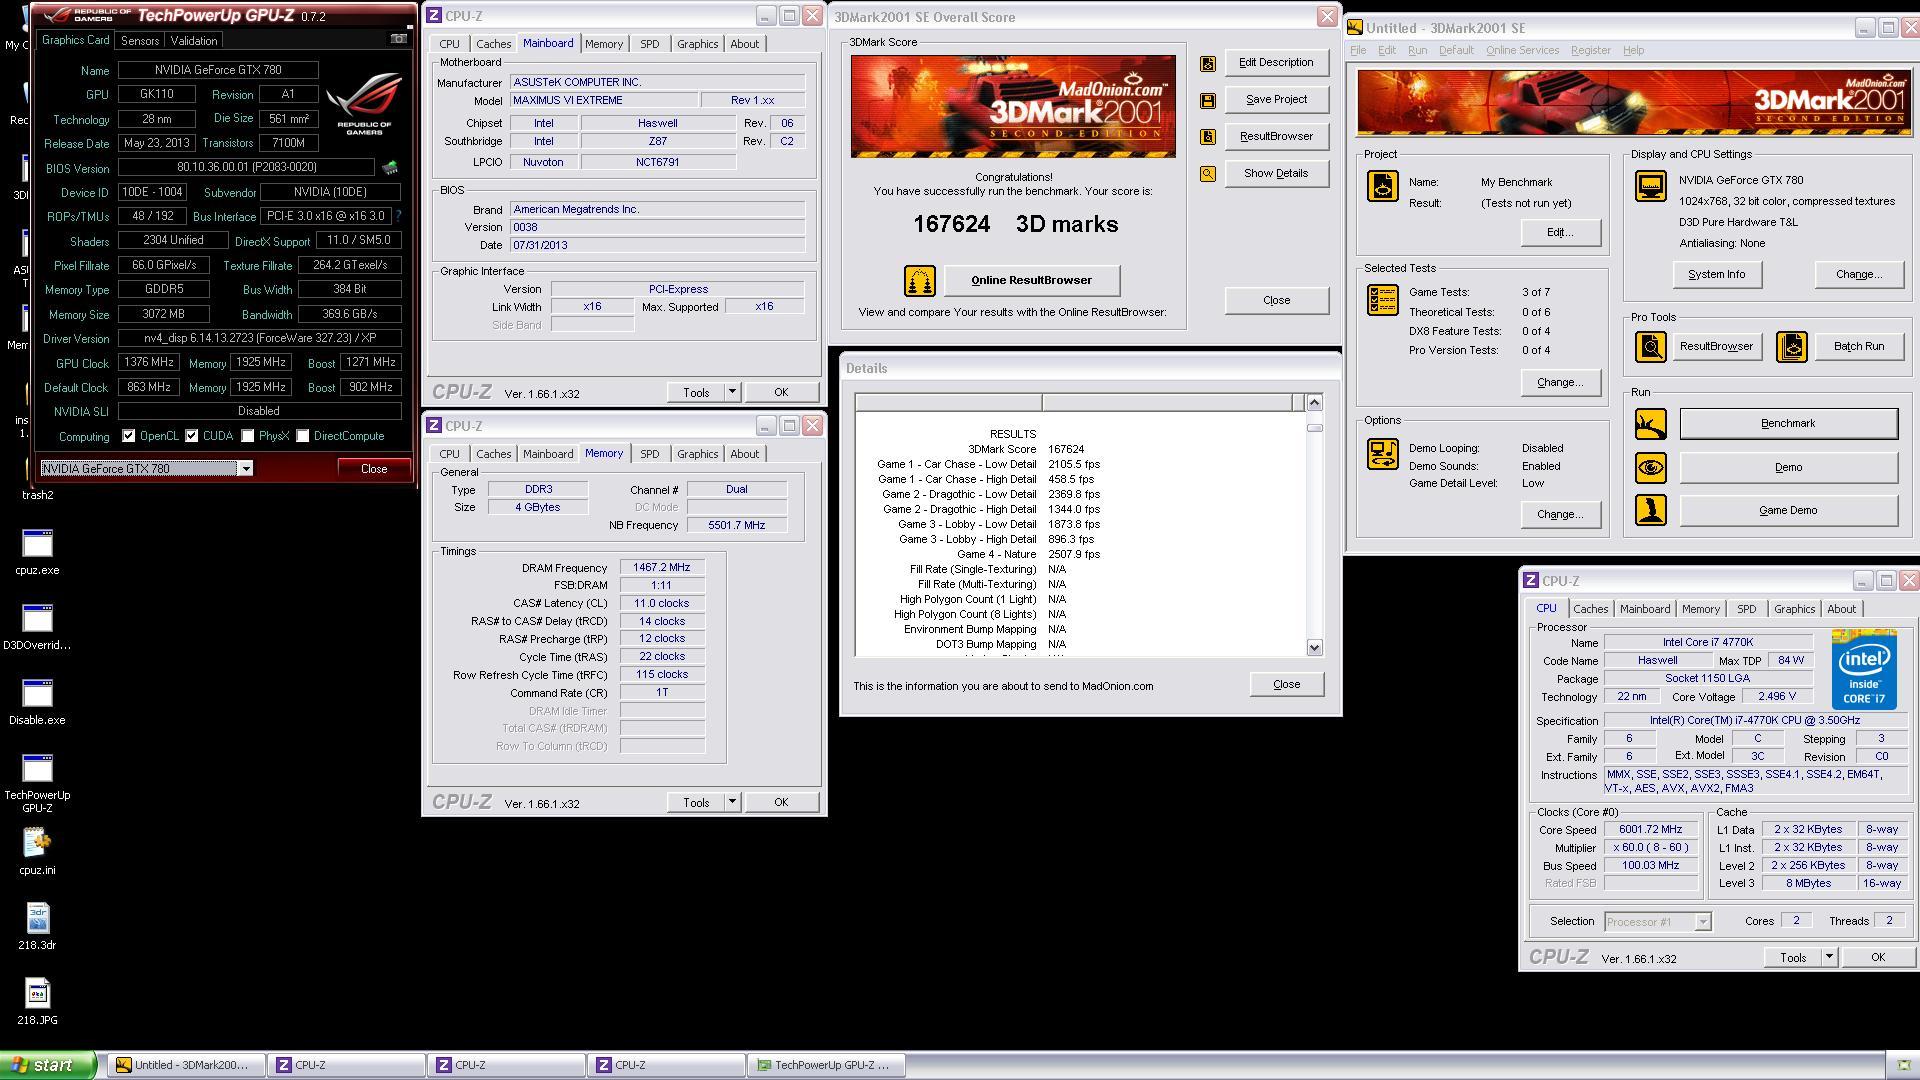The height and width of the screenshot is (1080, 1920).
Task: Switch to Untitled - 3DMark2001 taskbar item
Action: pos(187,1066)
